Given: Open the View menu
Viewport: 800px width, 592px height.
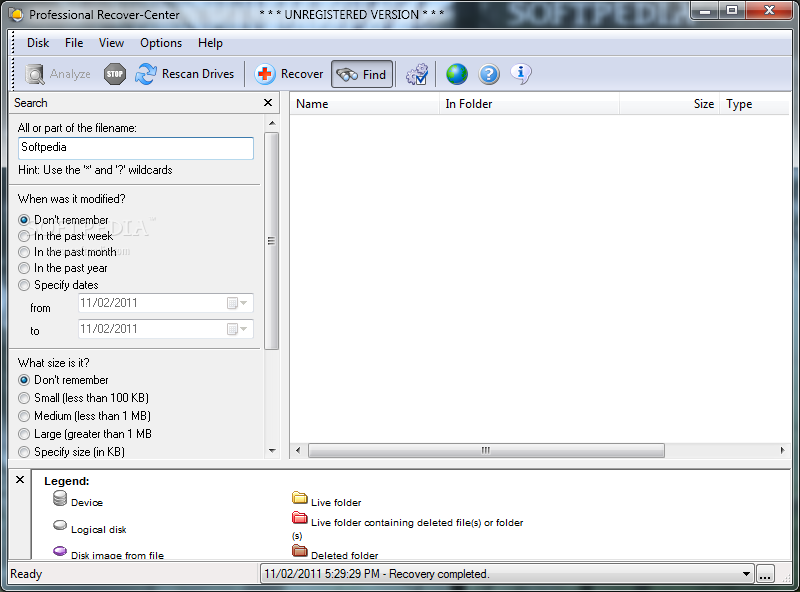Looking at the screenshot, I should click(111, 43).
